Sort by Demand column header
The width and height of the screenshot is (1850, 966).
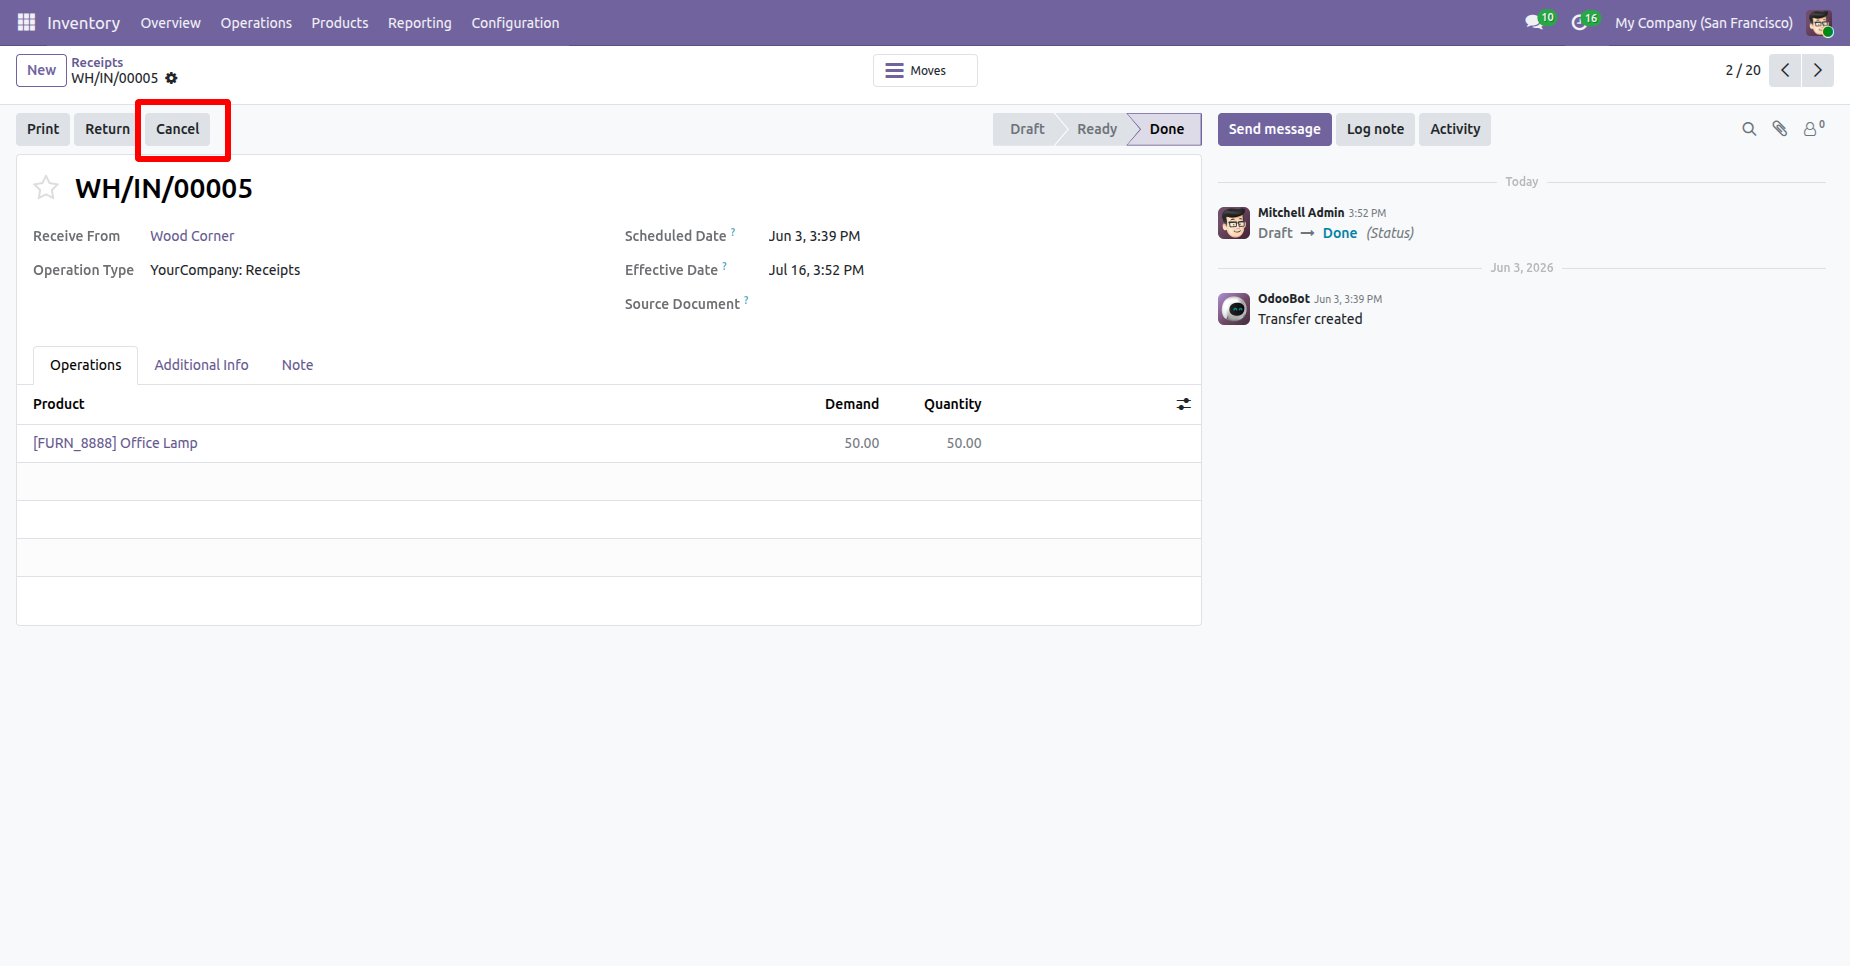point(852,404)
